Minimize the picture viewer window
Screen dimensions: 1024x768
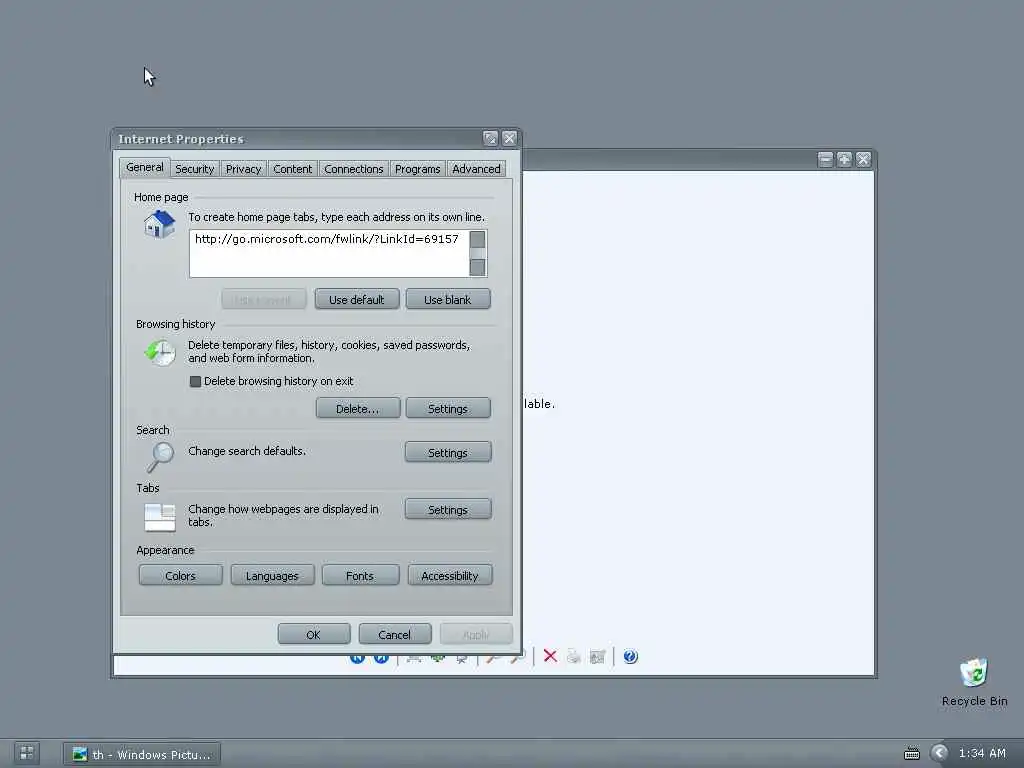825,159
